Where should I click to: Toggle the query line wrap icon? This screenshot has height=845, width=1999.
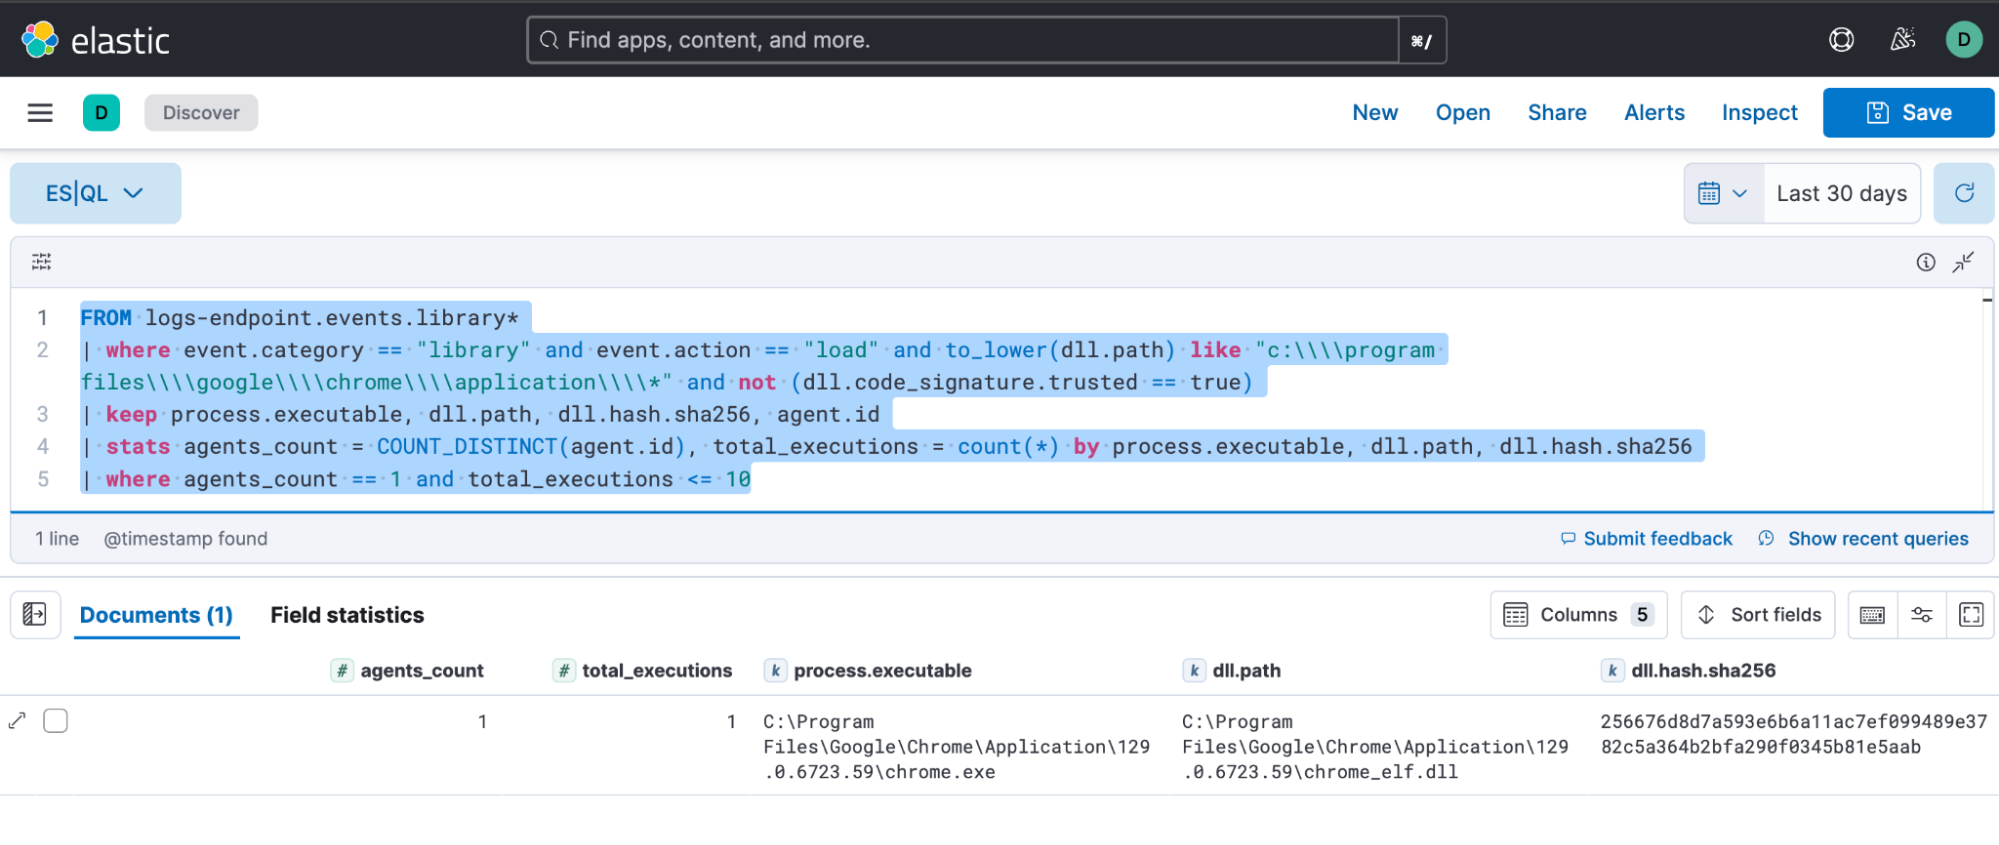(x=41, y=262)
